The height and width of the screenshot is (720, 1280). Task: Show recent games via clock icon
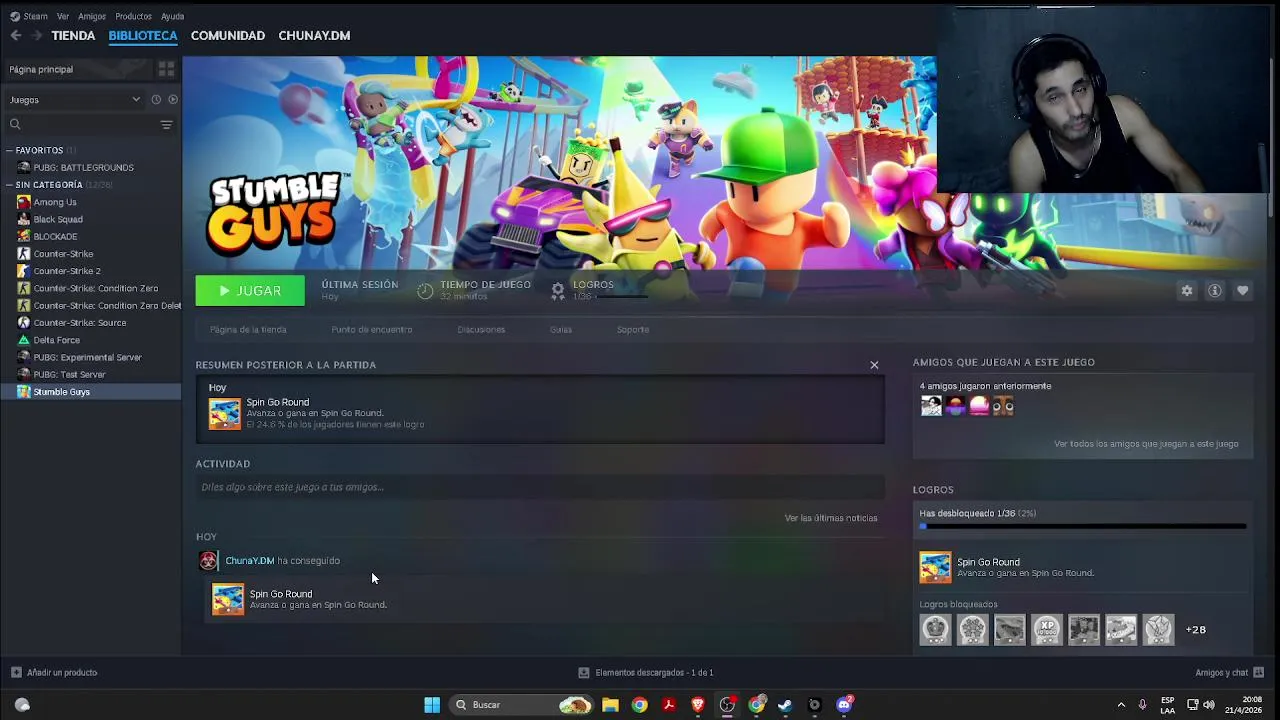coord(156,99)
